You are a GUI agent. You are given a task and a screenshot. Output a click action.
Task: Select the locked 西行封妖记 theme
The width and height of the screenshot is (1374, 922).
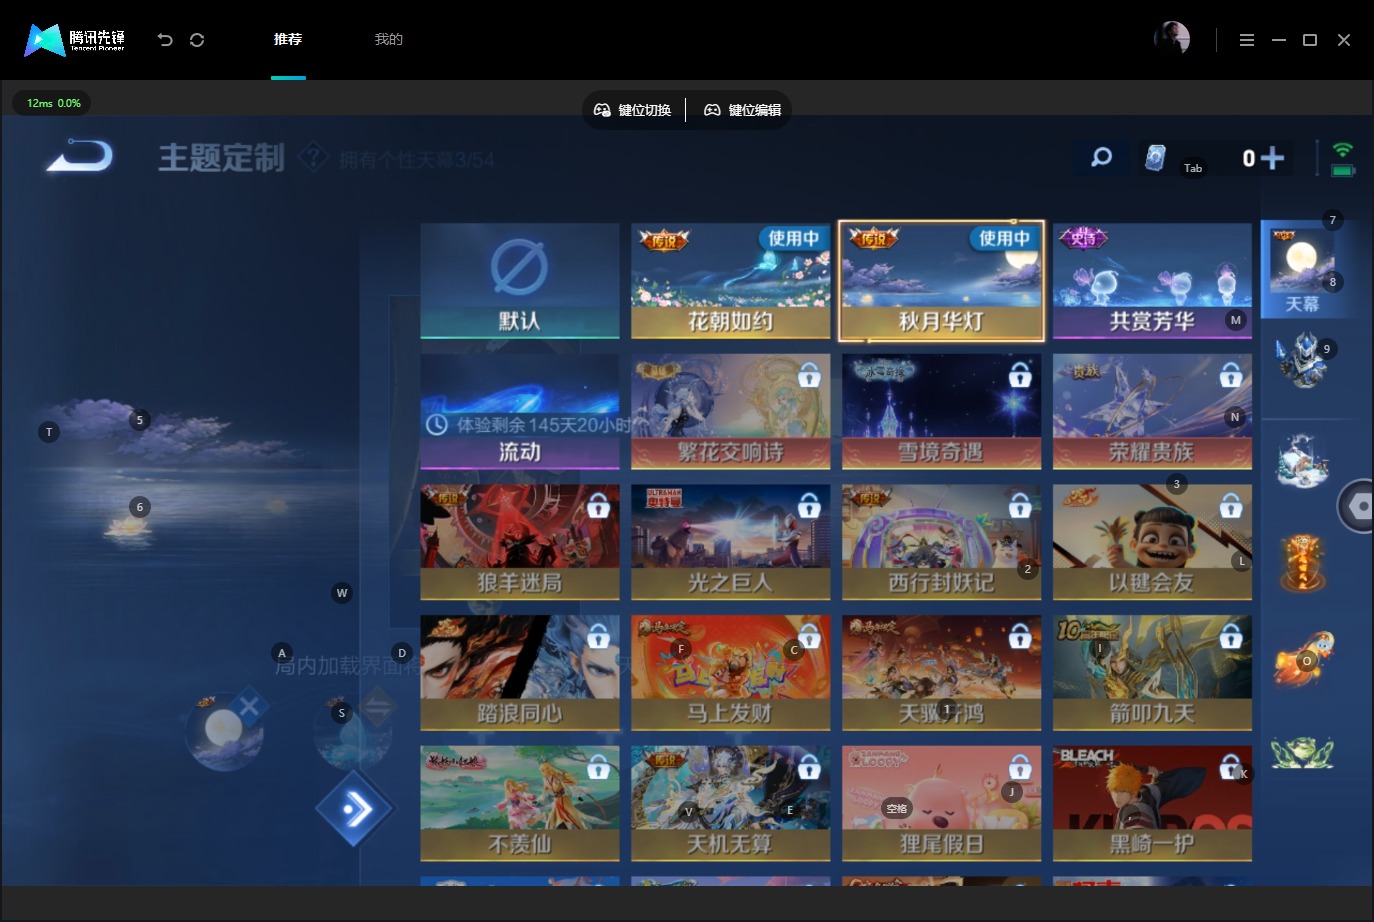(942, 542)
